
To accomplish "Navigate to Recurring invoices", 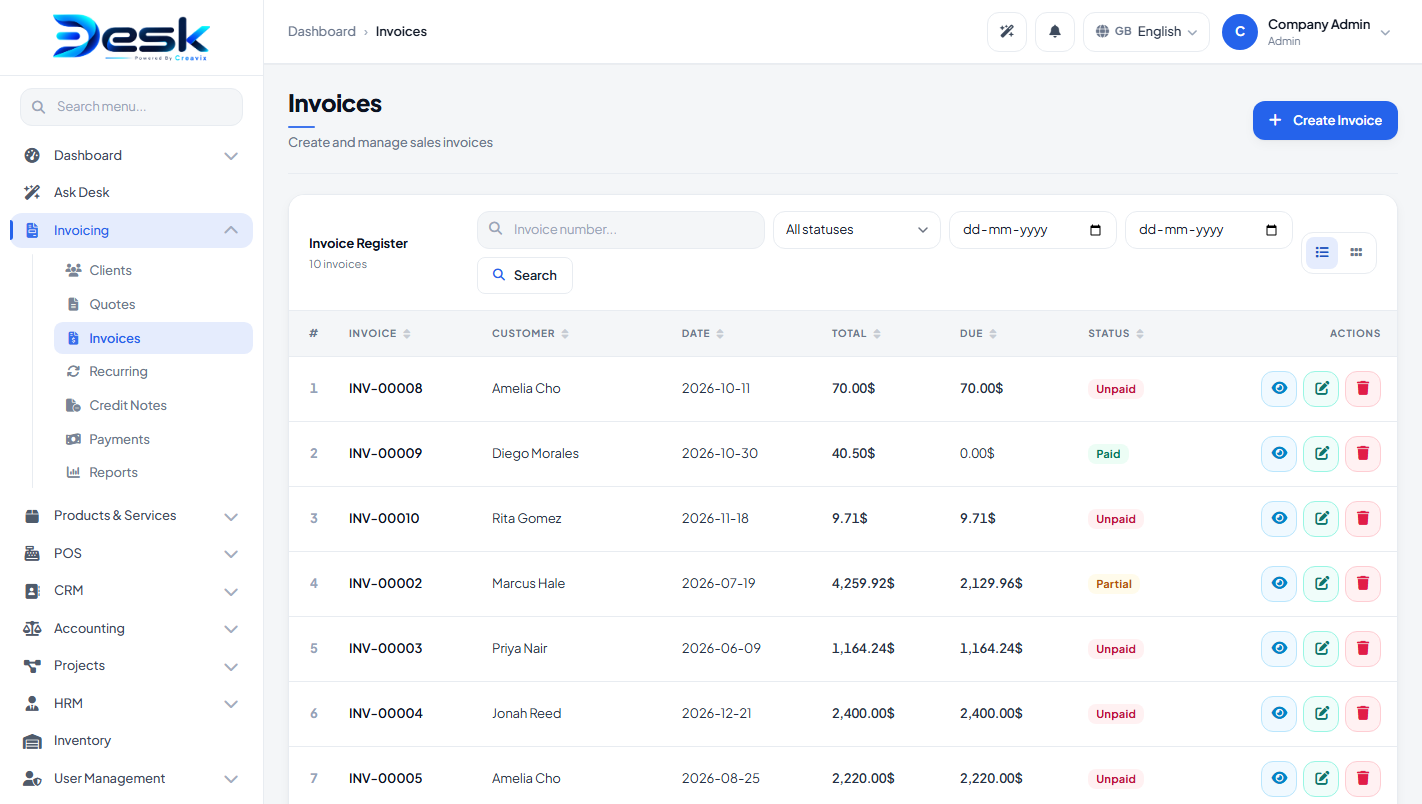I will click(153, 372).
